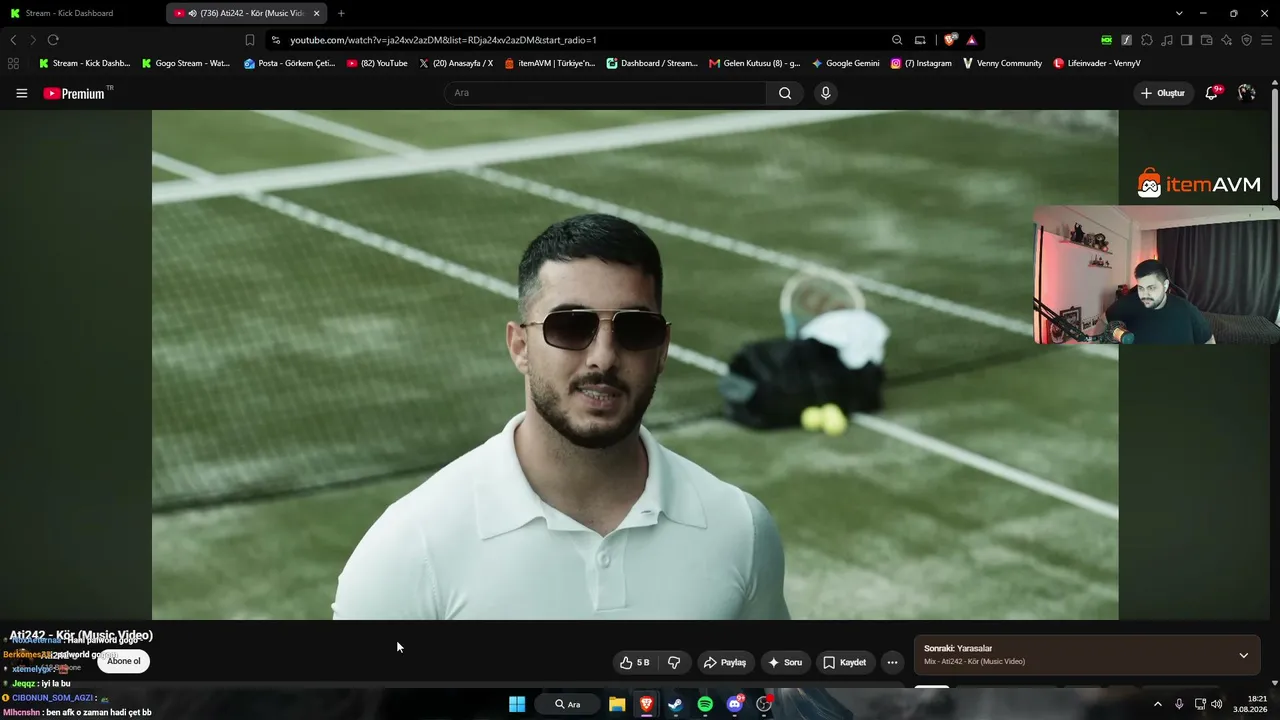This screenshot has width=1280, height=720.
Task: Click the green extension icon in the toolbar
Action: coord(1106,40)
